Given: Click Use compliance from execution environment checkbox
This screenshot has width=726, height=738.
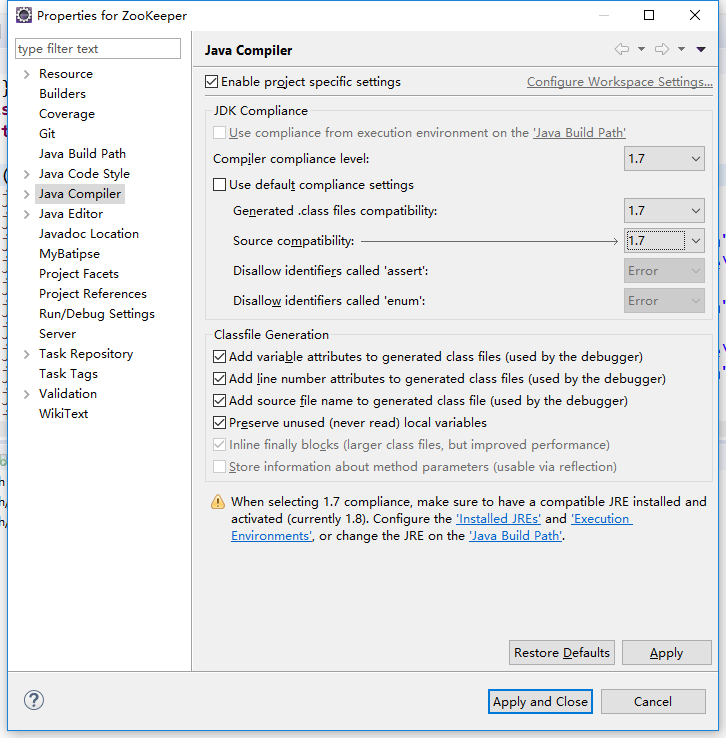Looking at the screenshot, I should tap(219, 133).
